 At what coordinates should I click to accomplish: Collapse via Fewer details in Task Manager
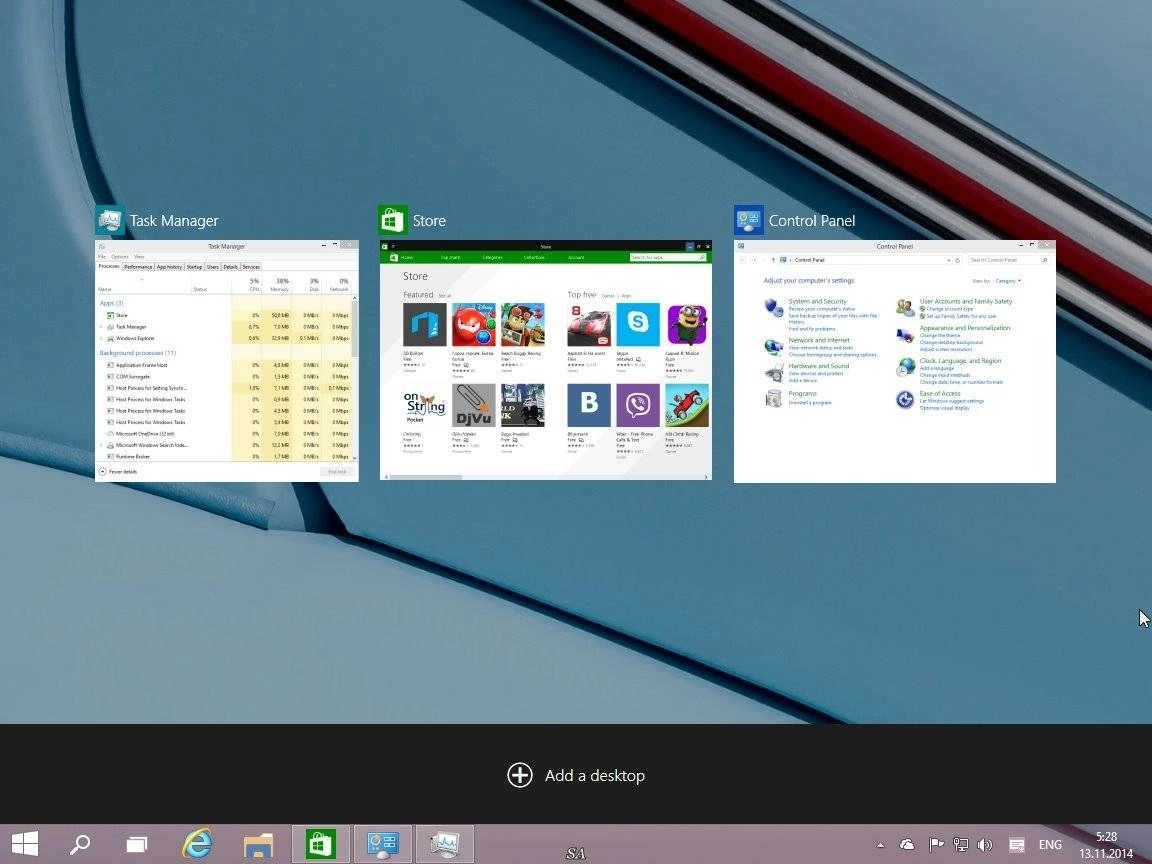118,472
